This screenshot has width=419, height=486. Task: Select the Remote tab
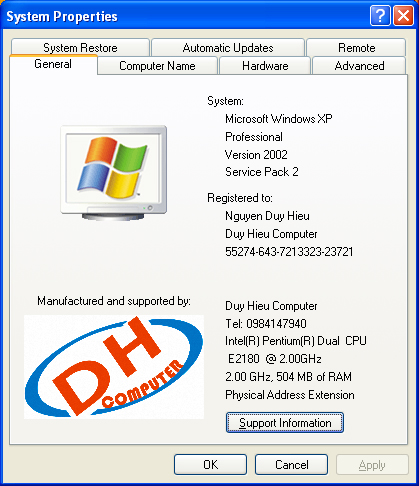tap(356, 47)
